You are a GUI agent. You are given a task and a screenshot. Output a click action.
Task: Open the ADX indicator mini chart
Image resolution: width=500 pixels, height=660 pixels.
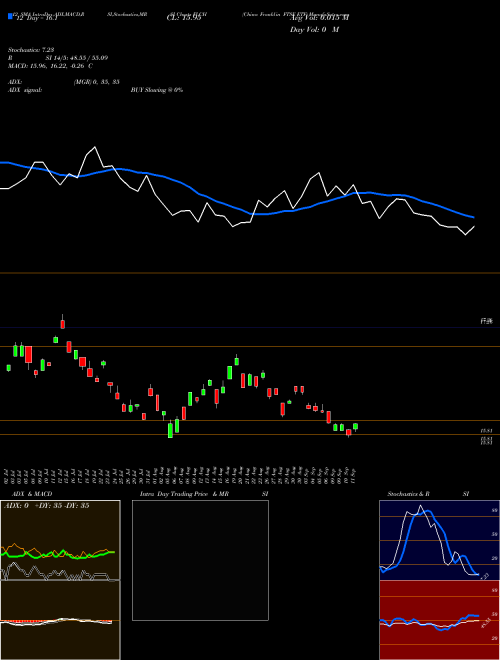[x=60, y=540]
